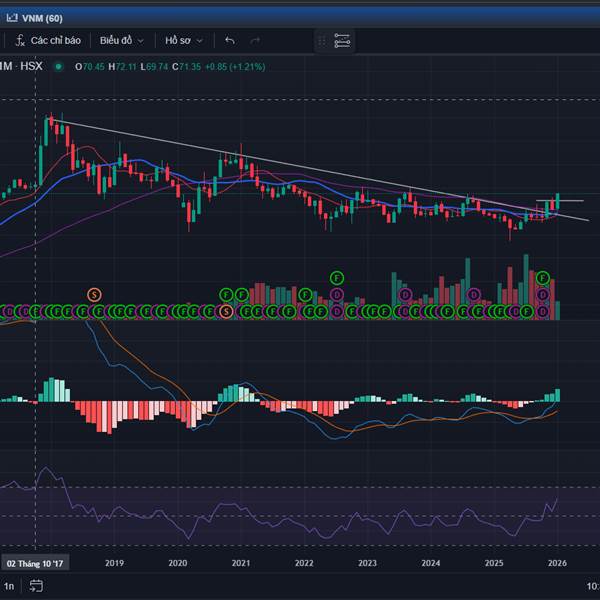
Task: Open chart settings sliders icon
Action: tap(342, 41)
